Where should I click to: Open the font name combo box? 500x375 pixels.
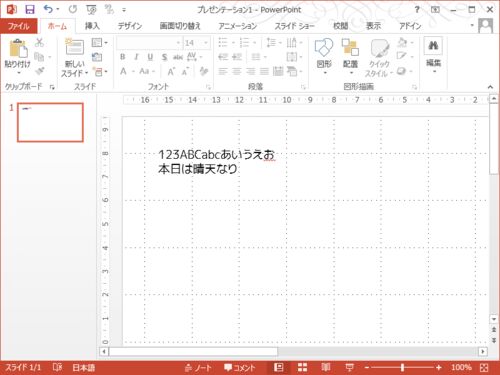(x=149, y=43)
